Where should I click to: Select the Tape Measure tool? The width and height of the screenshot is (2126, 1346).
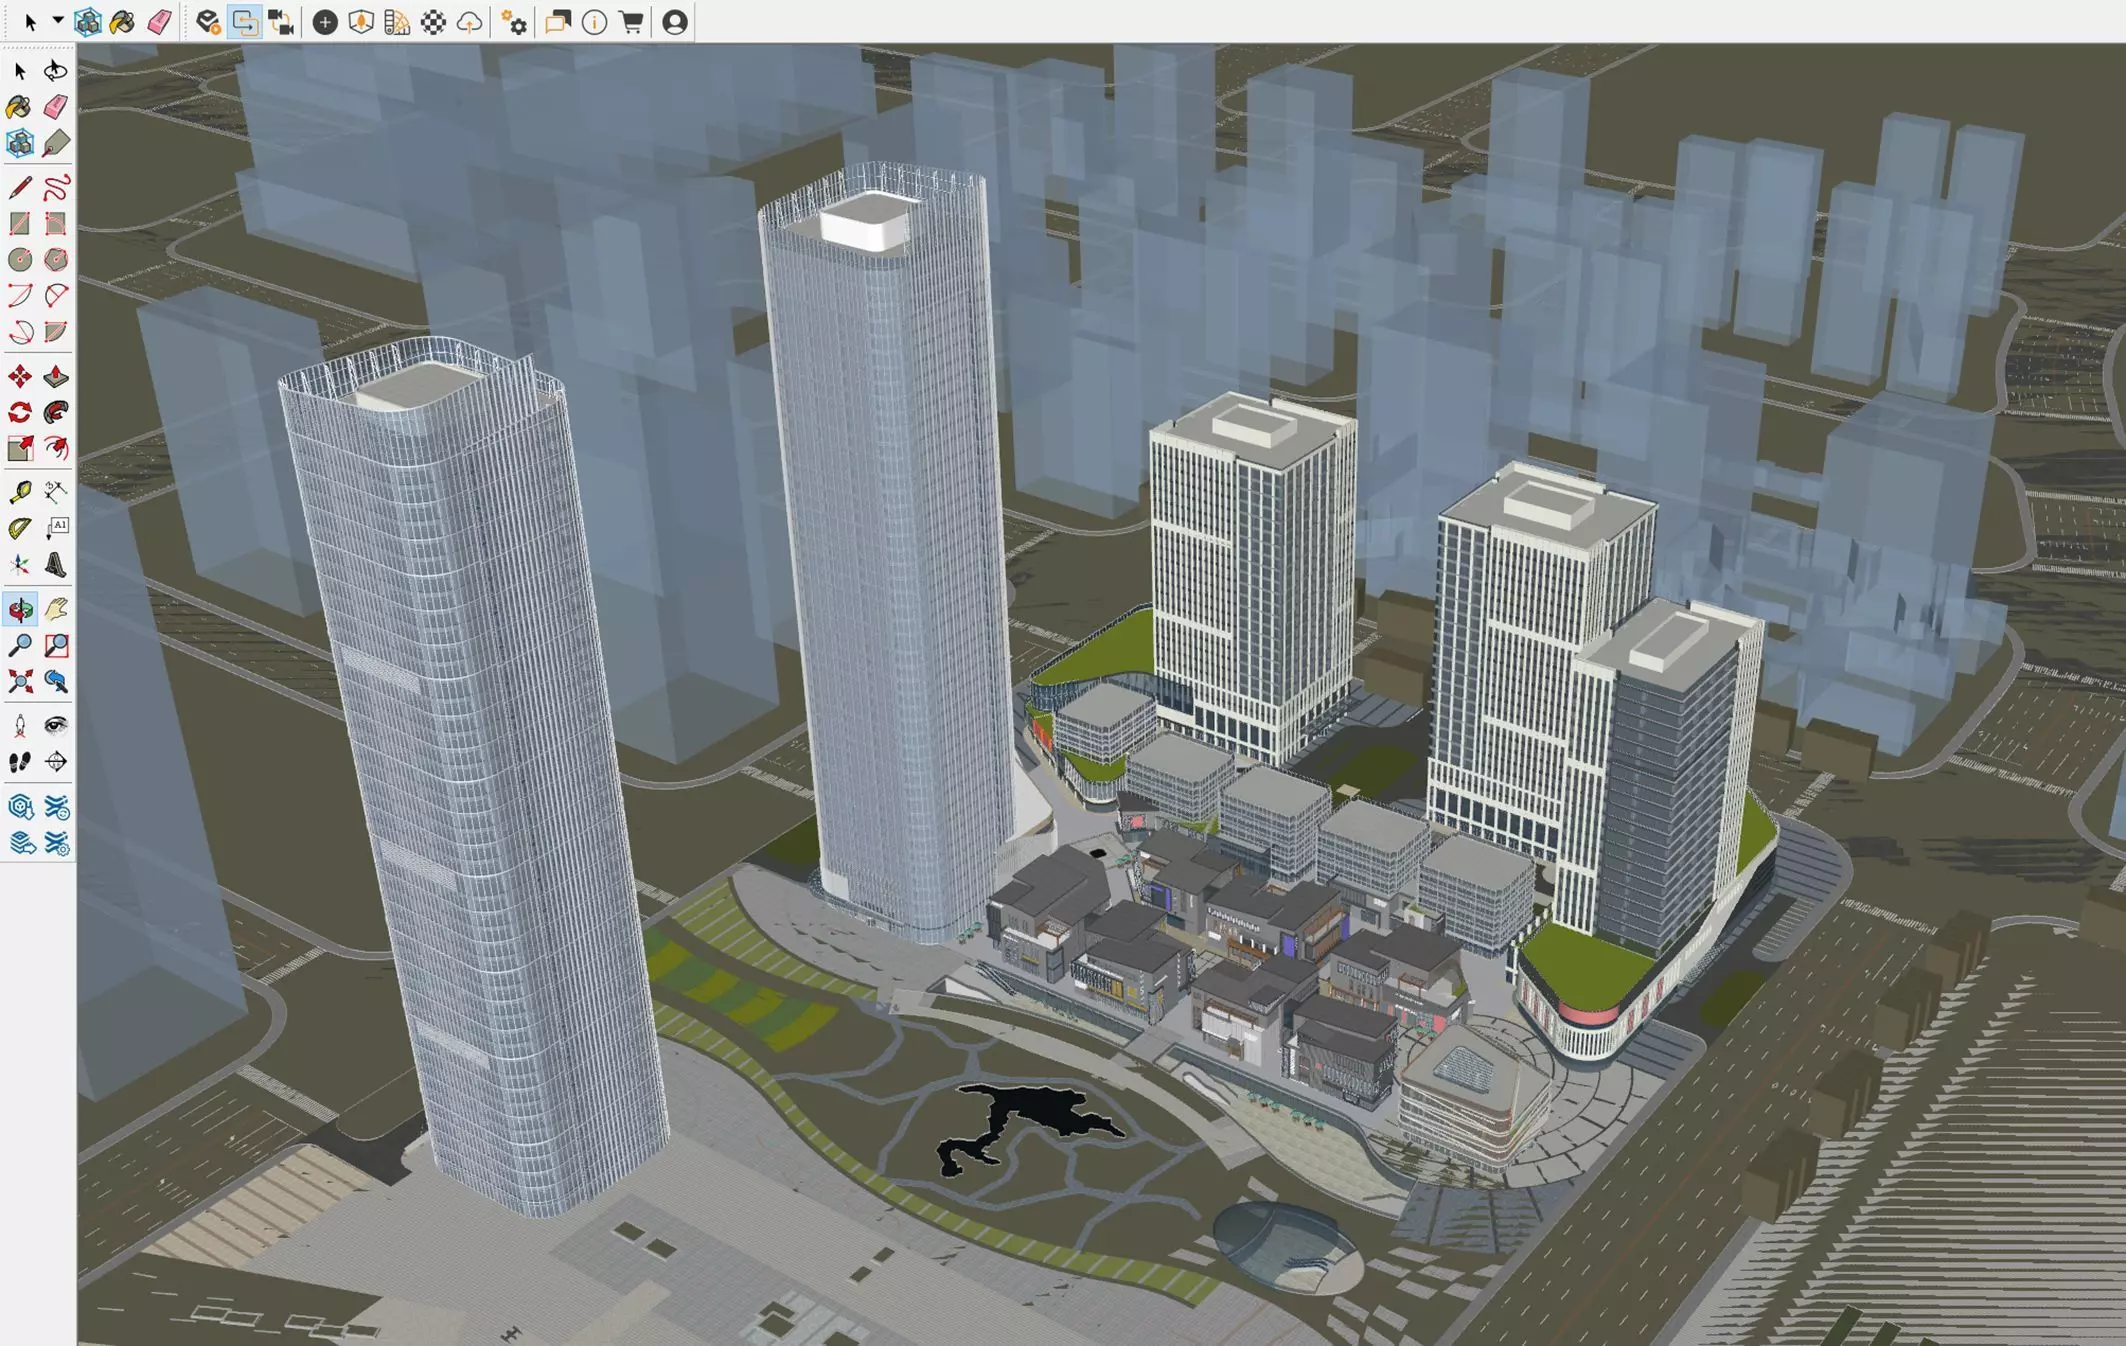point(20,492)
